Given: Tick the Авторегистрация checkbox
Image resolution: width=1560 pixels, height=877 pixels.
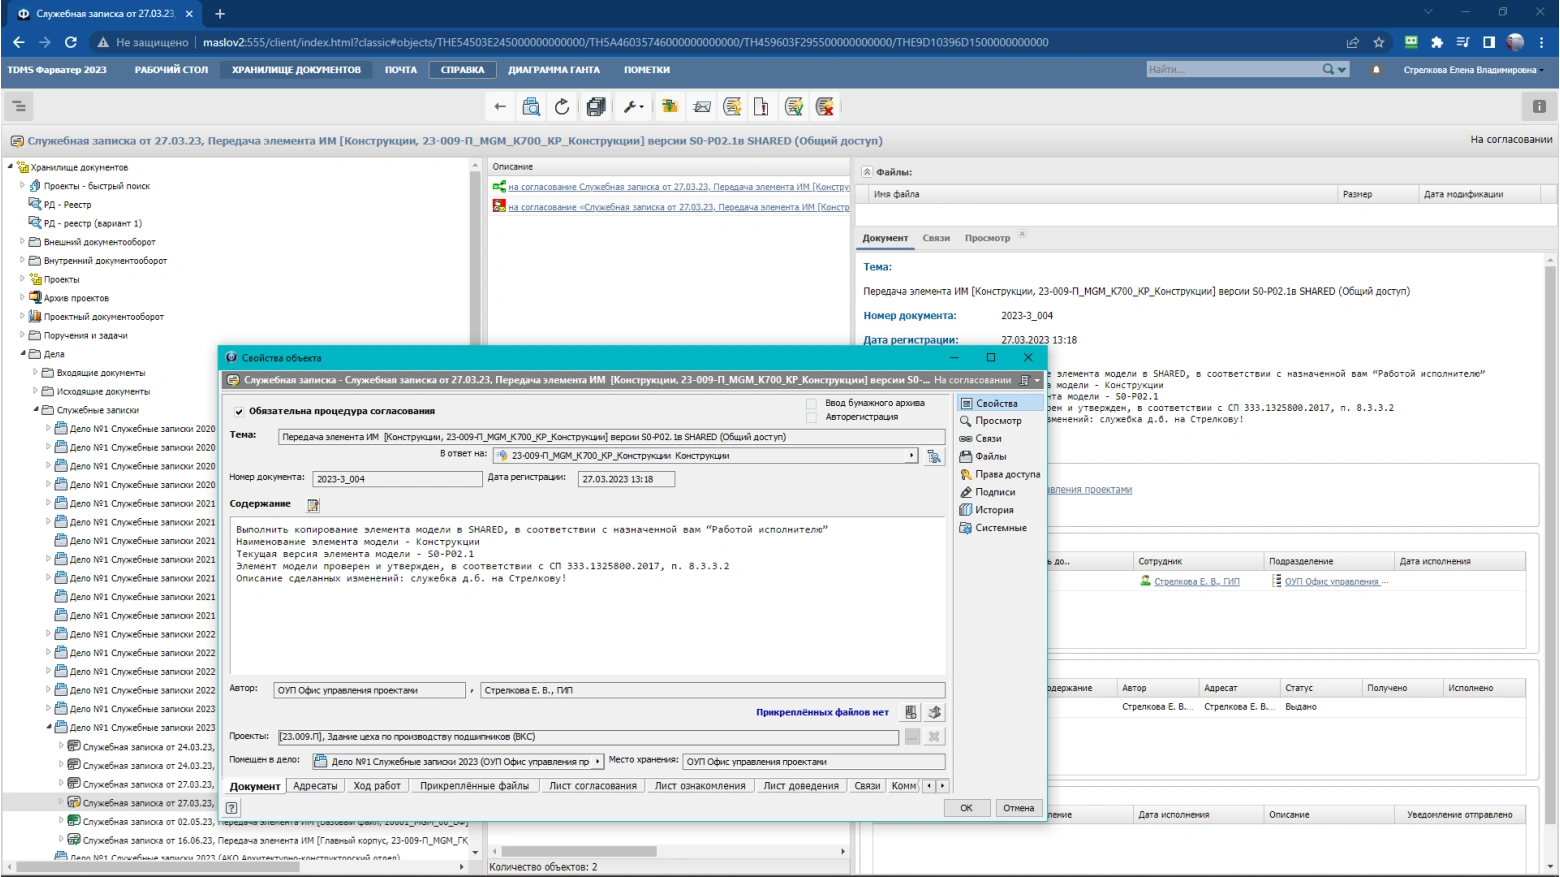Looking at the screenshot, I should pos(811,418).
